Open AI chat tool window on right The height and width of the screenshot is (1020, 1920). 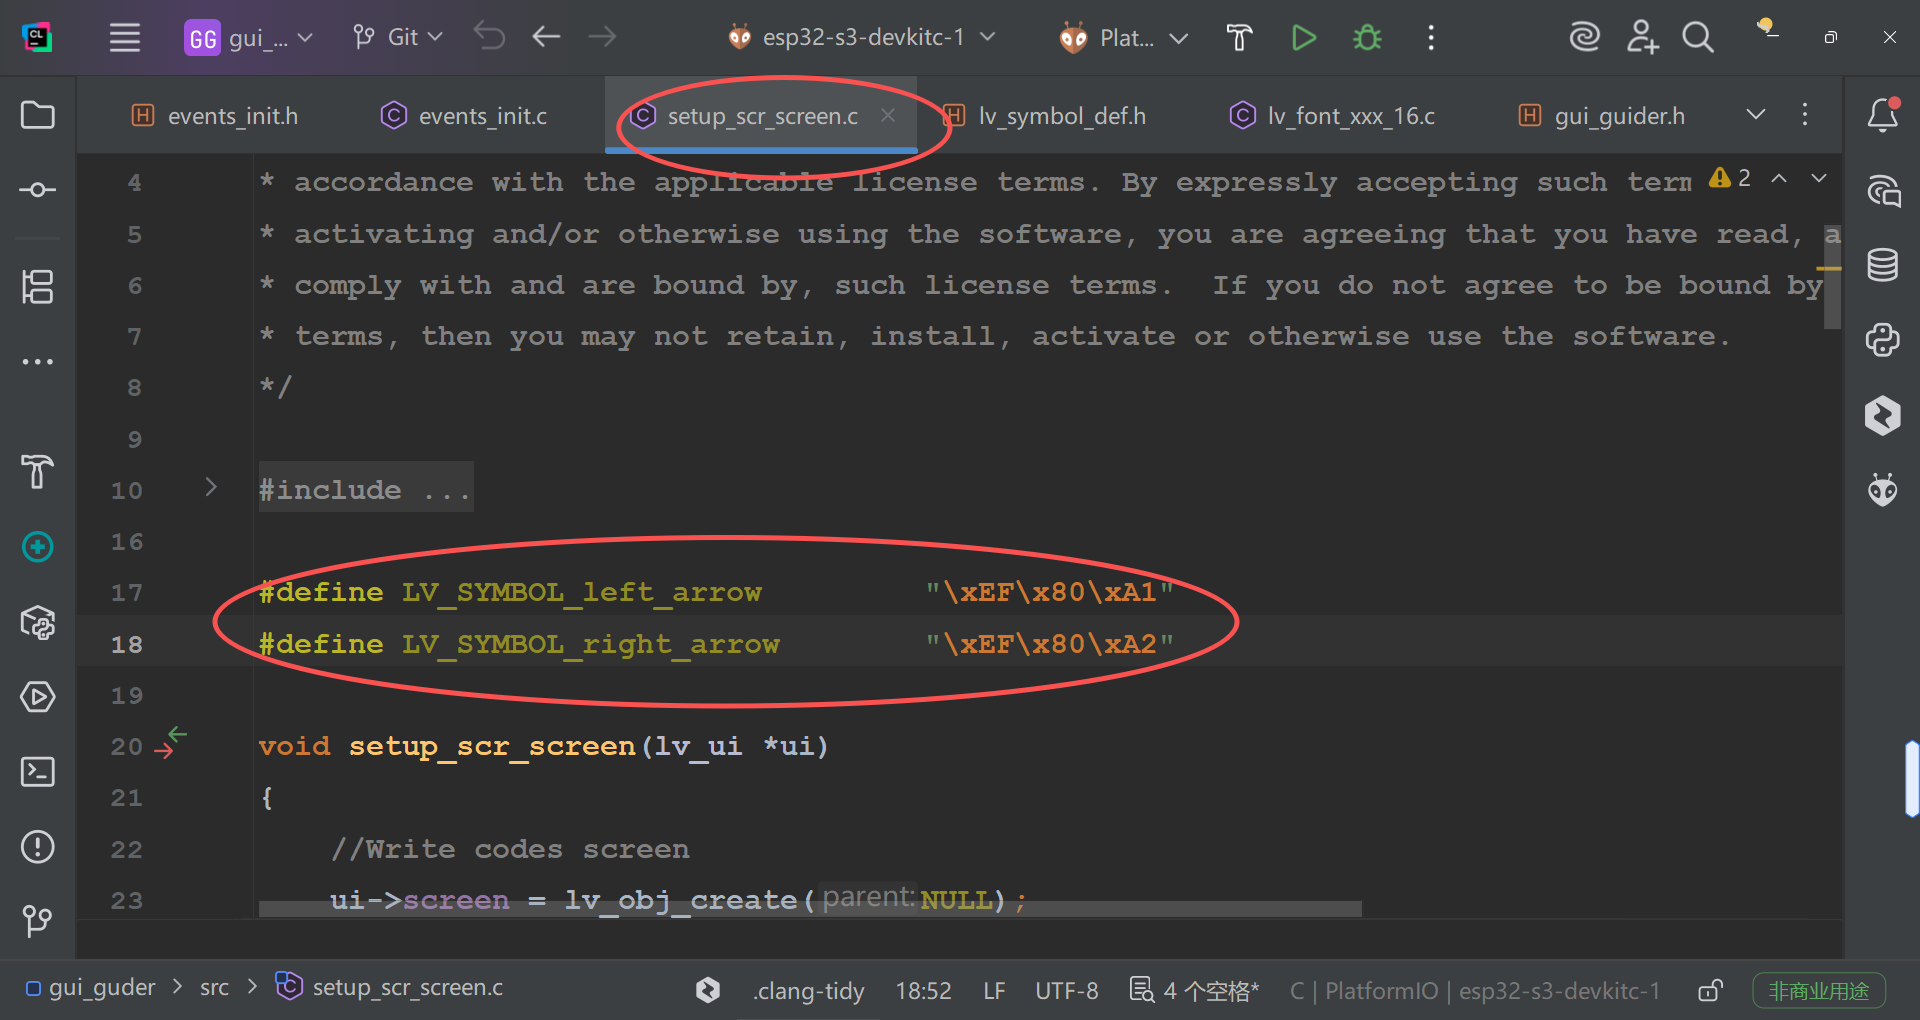tap(1883, 190)
